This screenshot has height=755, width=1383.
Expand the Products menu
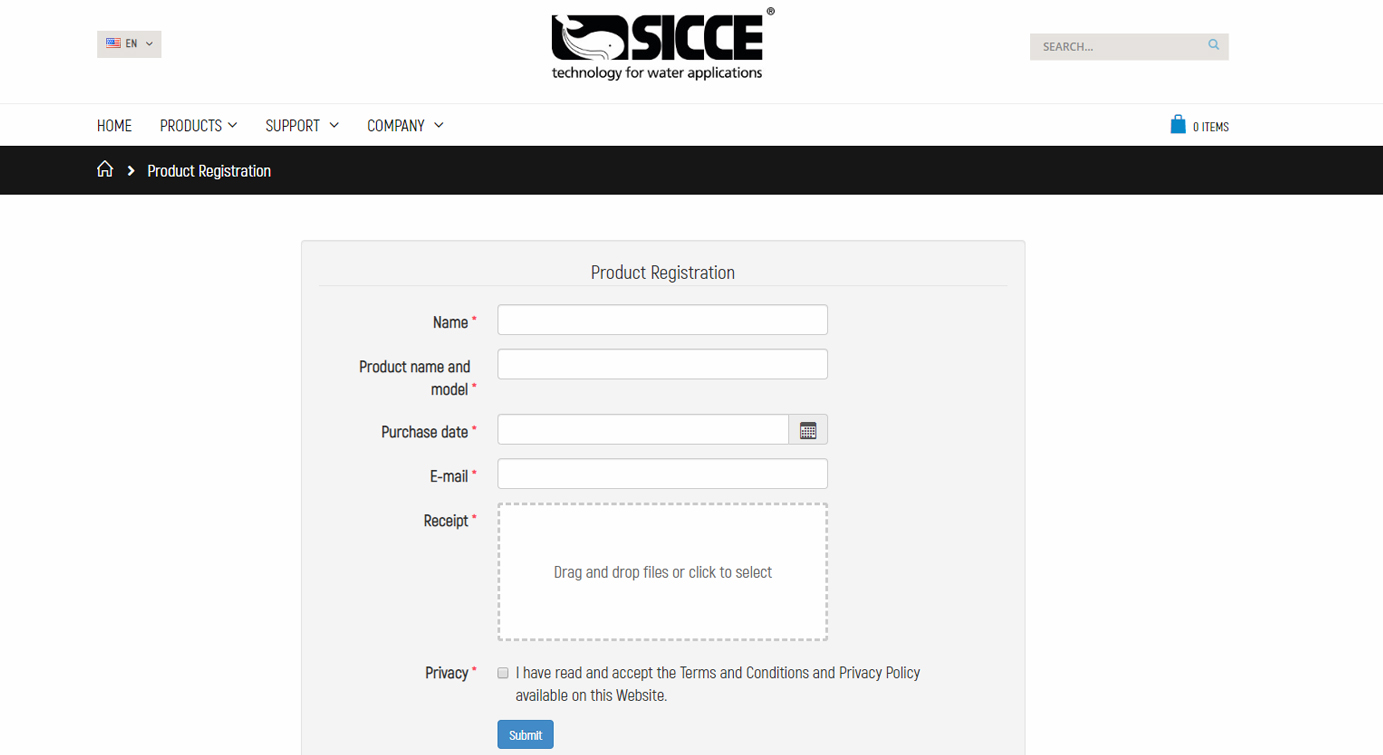(x=198, y=125)
